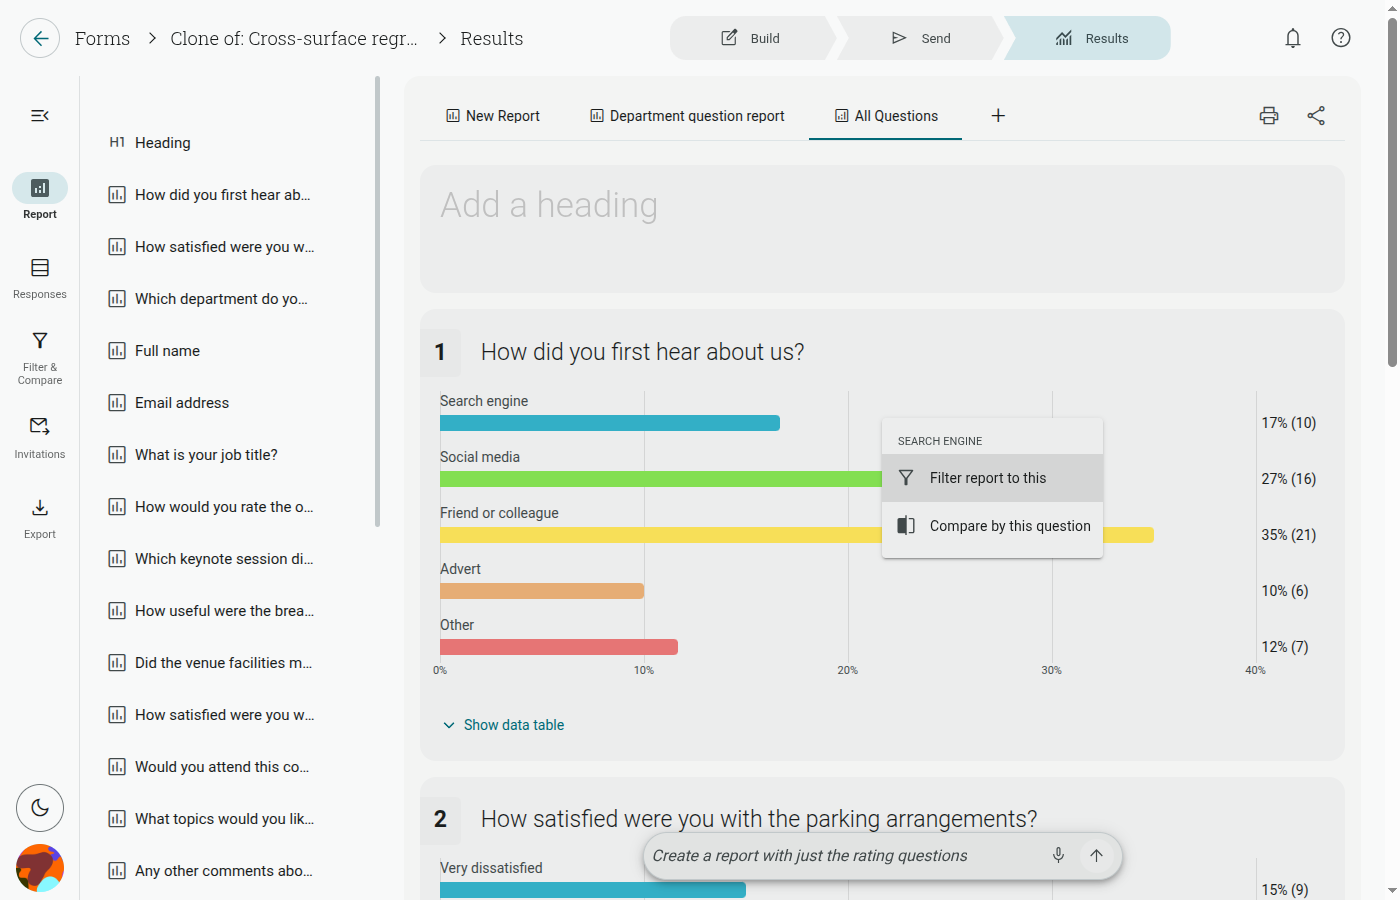Select the All Questions tab
Viewport: 1400px width, 900px height.
pos(886,116)
